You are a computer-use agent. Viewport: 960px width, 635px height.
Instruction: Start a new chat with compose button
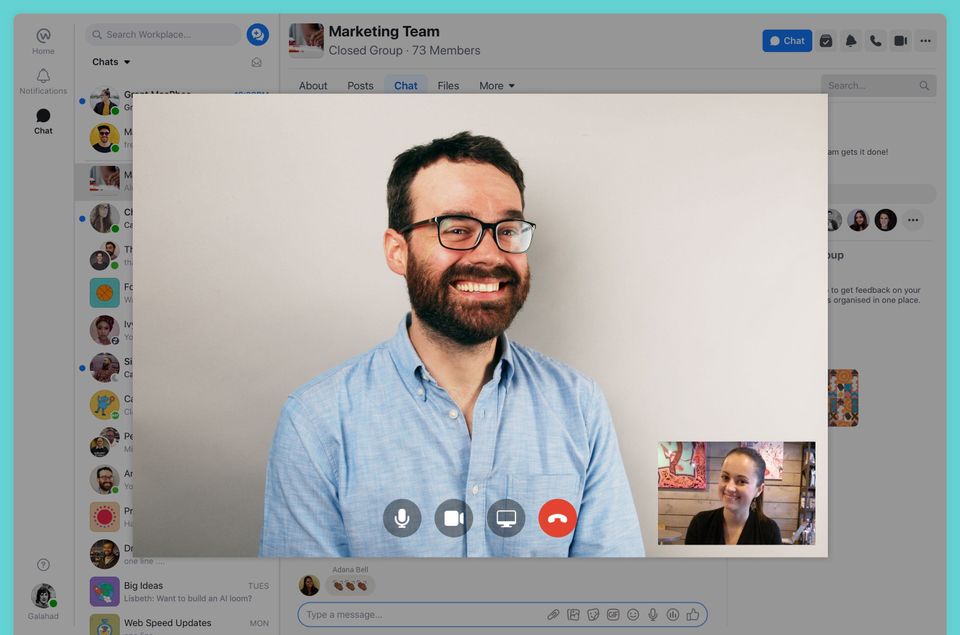click(258, 34)
